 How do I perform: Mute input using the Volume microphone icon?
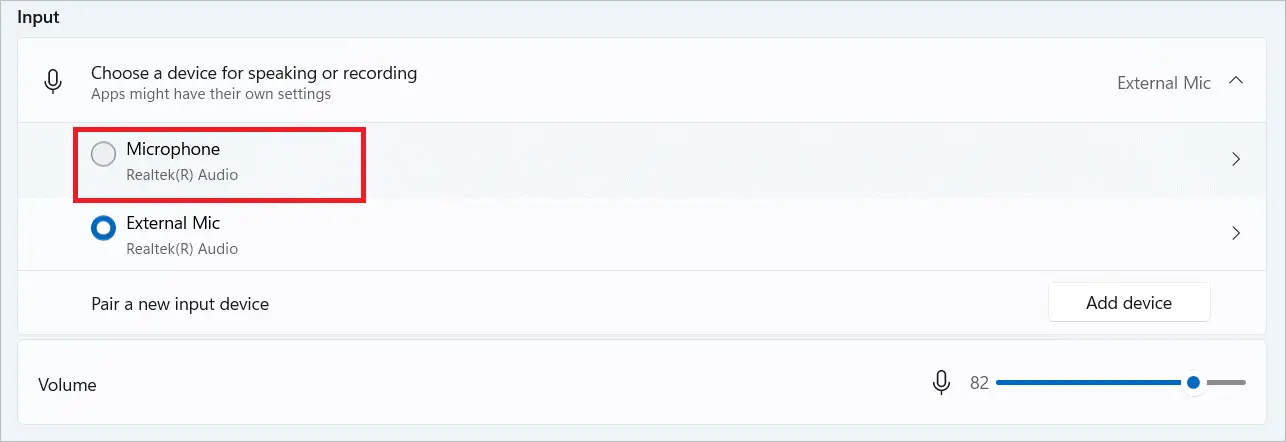(x=940, y=383)
